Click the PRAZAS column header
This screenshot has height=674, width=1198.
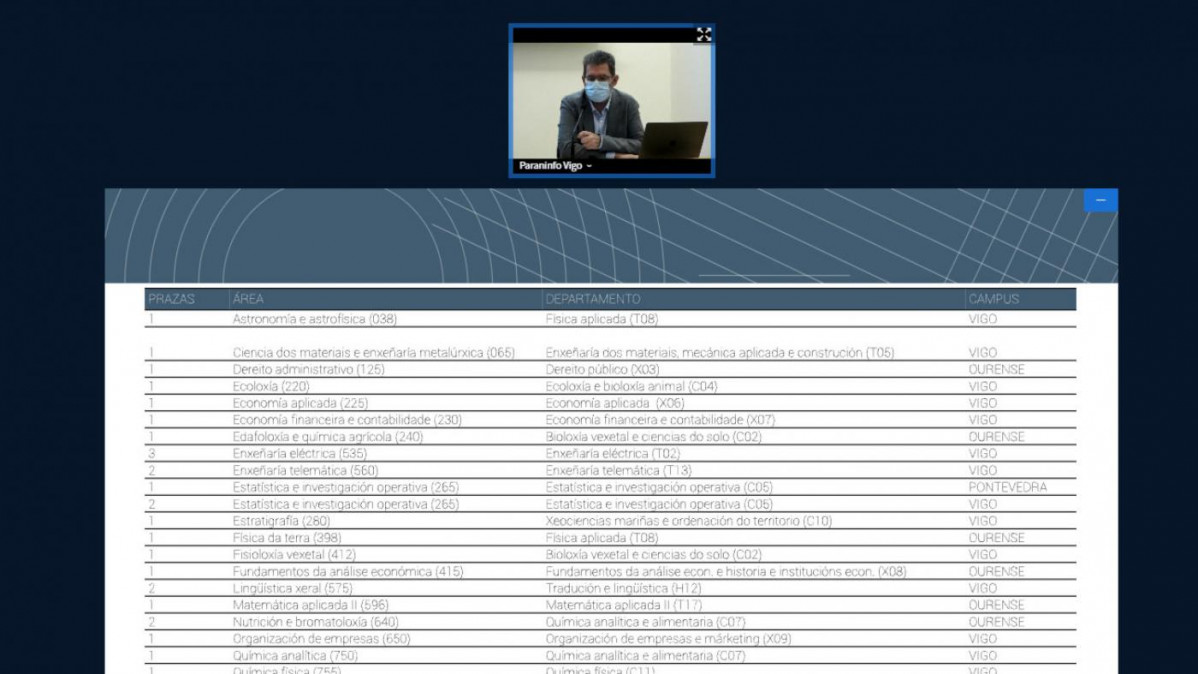tap(172, 299)
